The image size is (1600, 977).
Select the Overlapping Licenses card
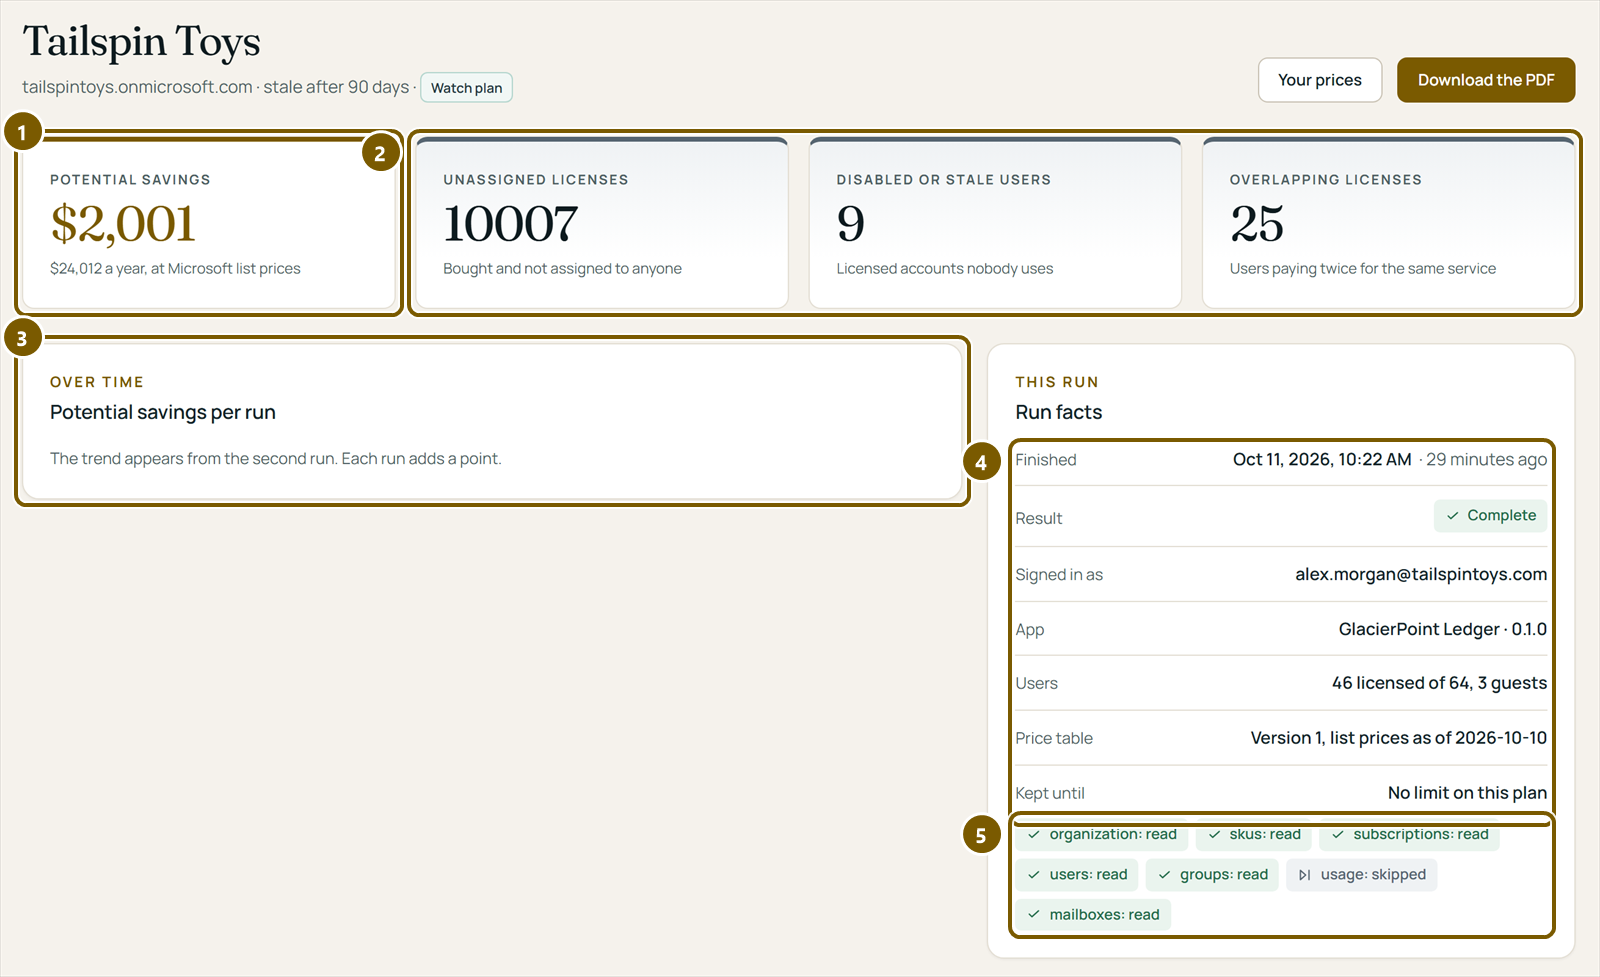[1388, 223]
